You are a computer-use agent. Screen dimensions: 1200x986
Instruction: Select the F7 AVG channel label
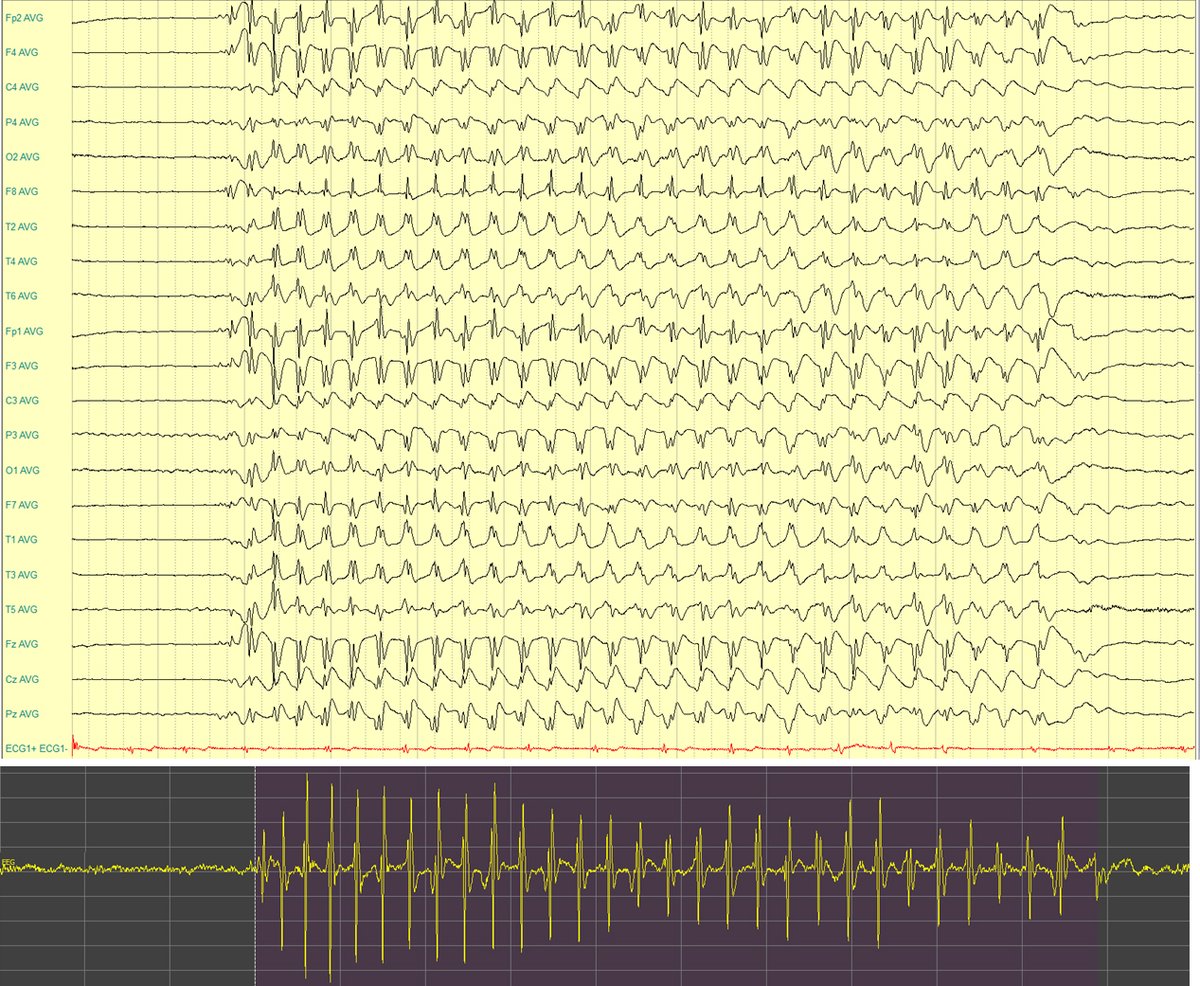(22, 505)
